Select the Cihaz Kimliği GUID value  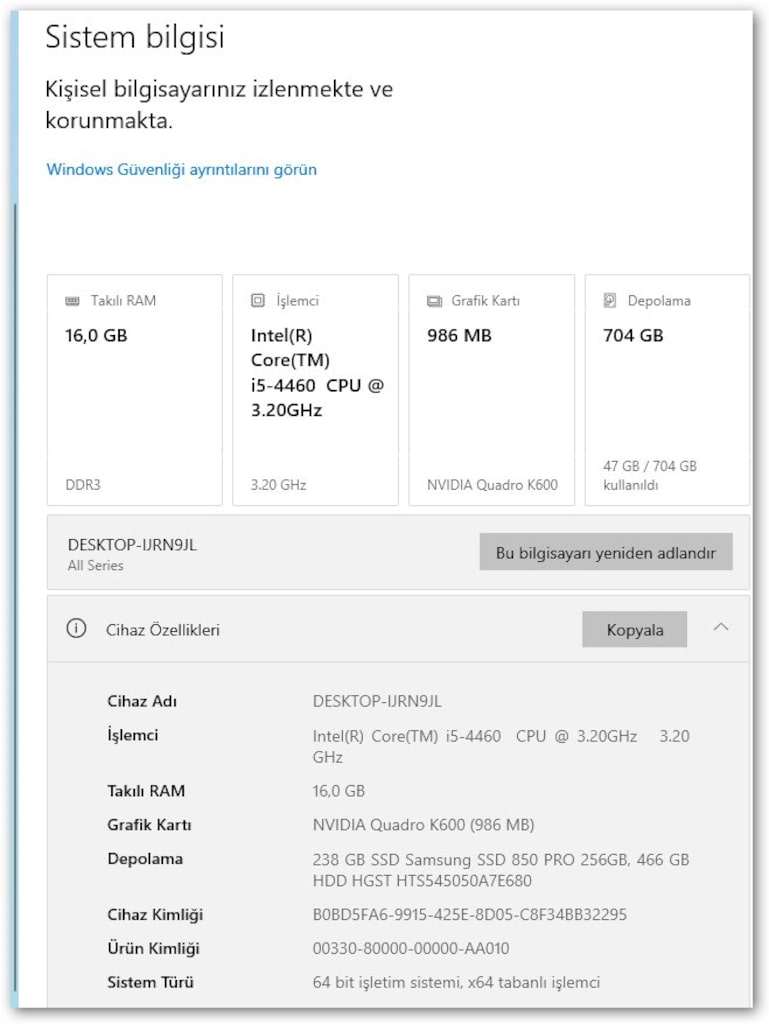(x=470, y=915)
